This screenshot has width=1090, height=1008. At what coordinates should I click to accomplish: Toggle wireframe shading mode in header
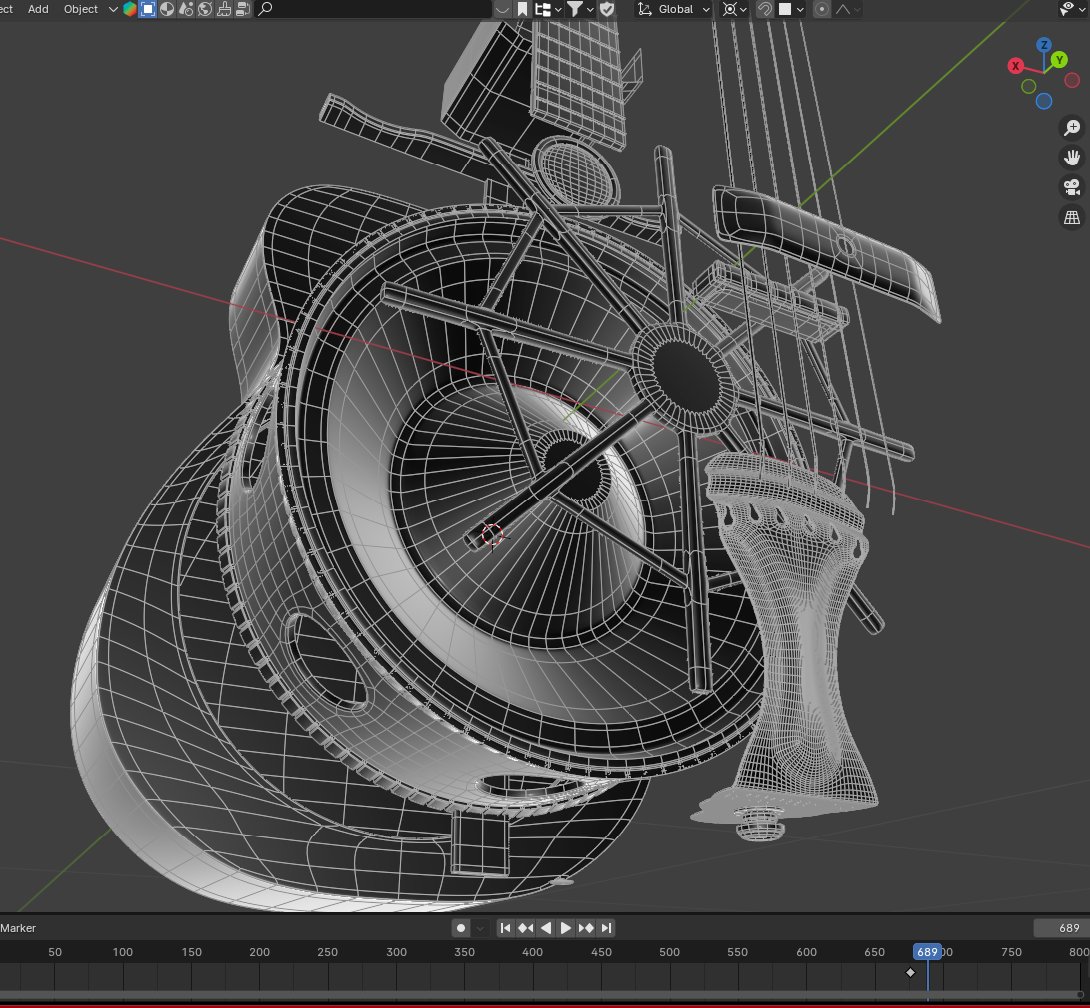[x=147, y=9]
